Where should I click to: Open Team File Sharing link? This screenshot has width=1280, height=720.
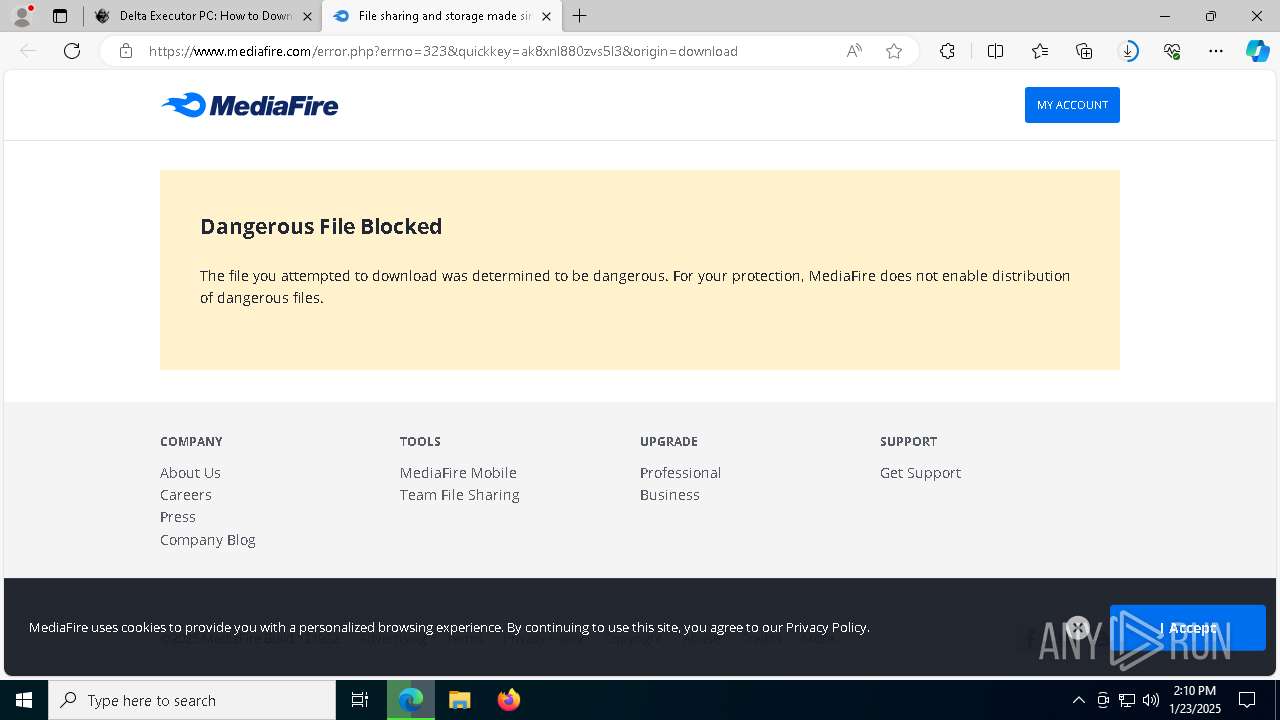pyautogui.click(x=460, y=495)
